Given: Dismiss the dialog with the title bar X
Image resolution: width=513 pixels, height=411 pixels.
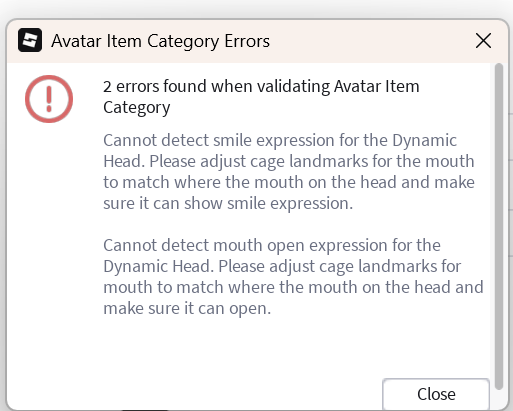Looking at the screenshot, I should click(483, 41).
